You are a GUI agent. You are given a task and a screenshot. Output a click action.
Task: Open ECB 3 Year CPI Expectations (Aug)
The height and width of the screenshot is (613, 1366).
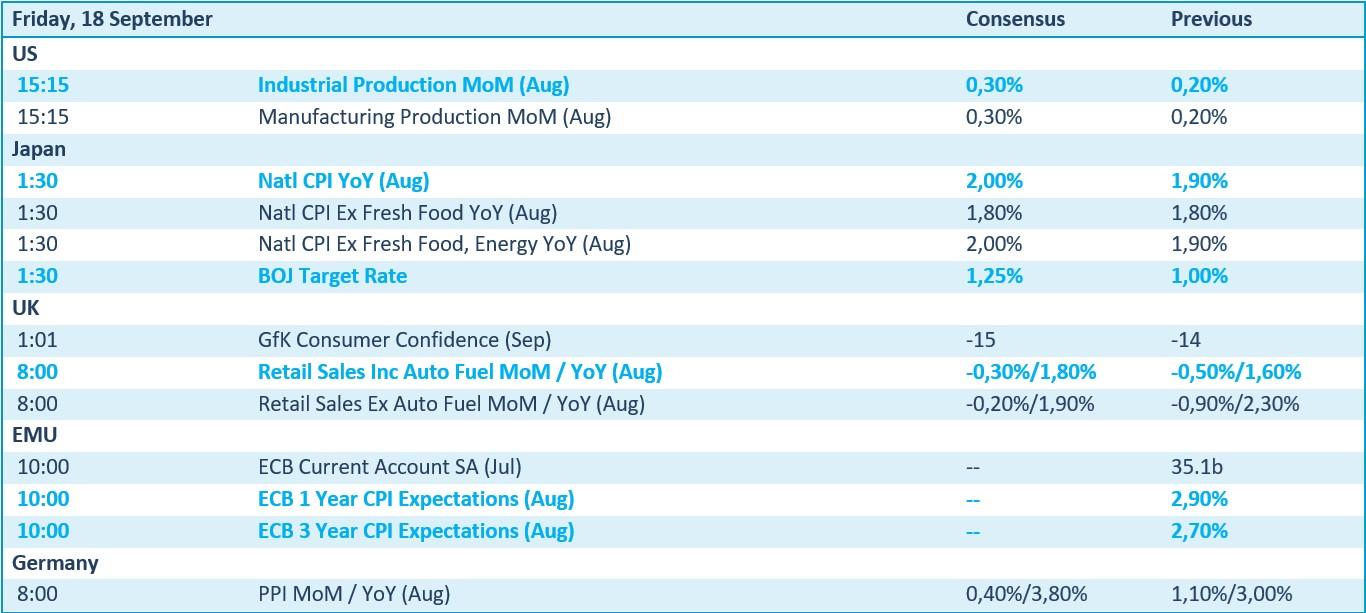(416, 530)
